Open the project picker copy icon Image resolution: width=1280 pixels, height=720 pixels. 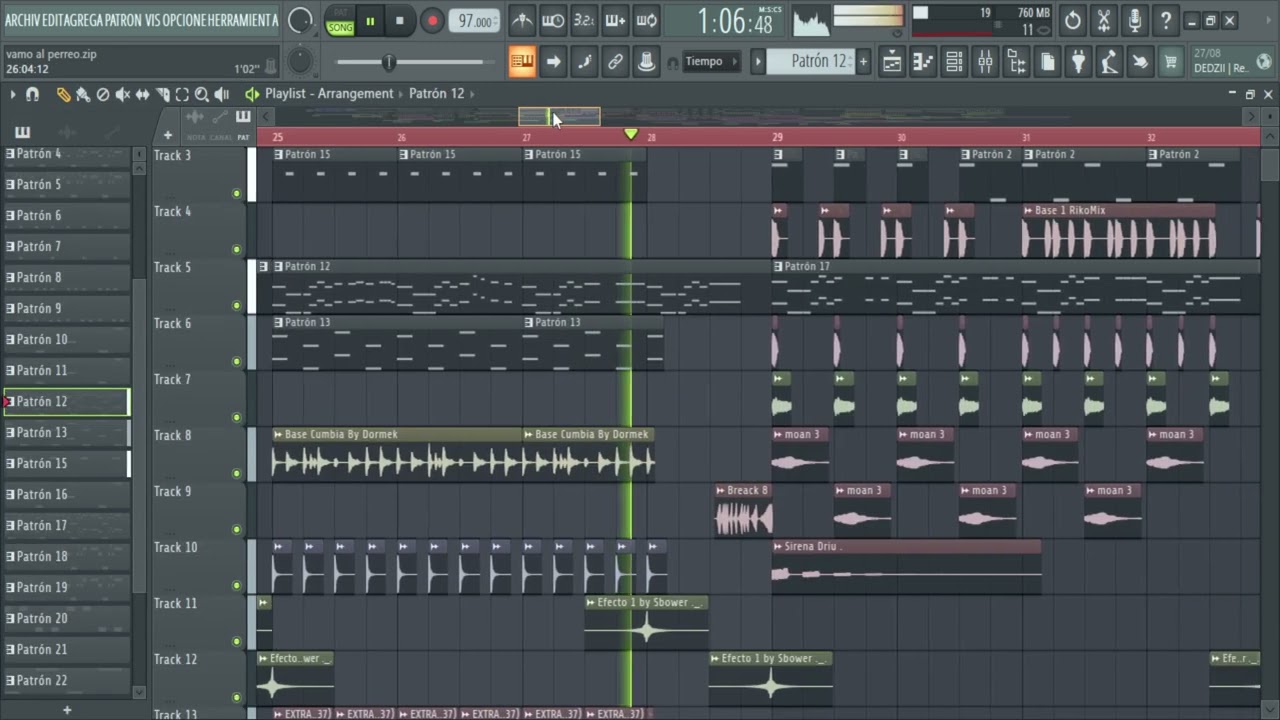tap(1047, 62)
